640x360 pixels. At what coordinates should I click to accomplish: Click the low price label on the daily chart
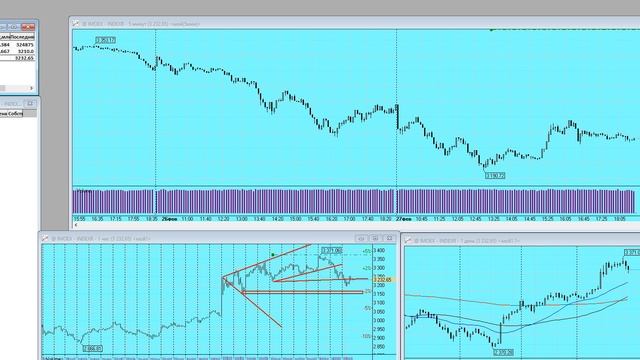pos(503,352)
